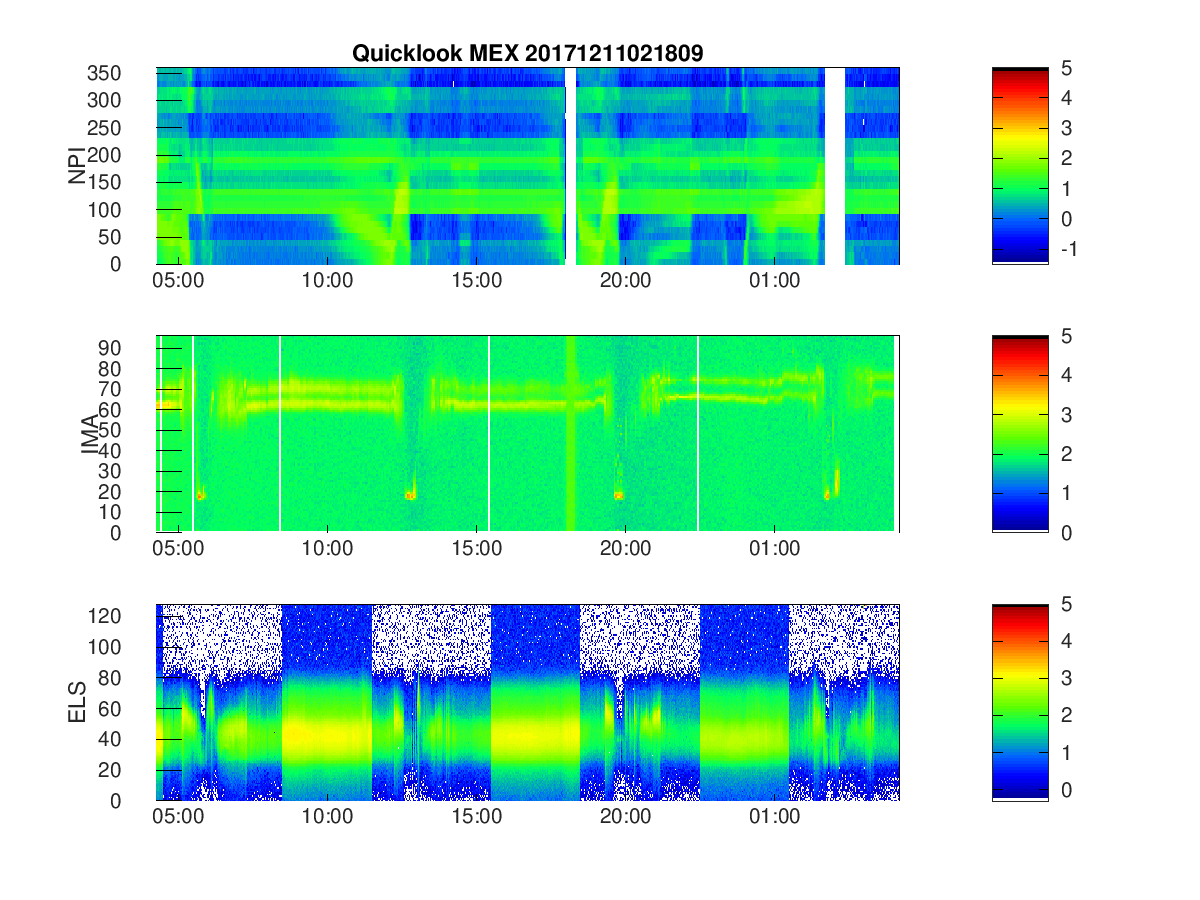Image resolution: width=1200 pixels, height=900 pixels.
Task: Click inside the ELS spectrogram panel
Action: pyautogui.click(x=527, y=702)
